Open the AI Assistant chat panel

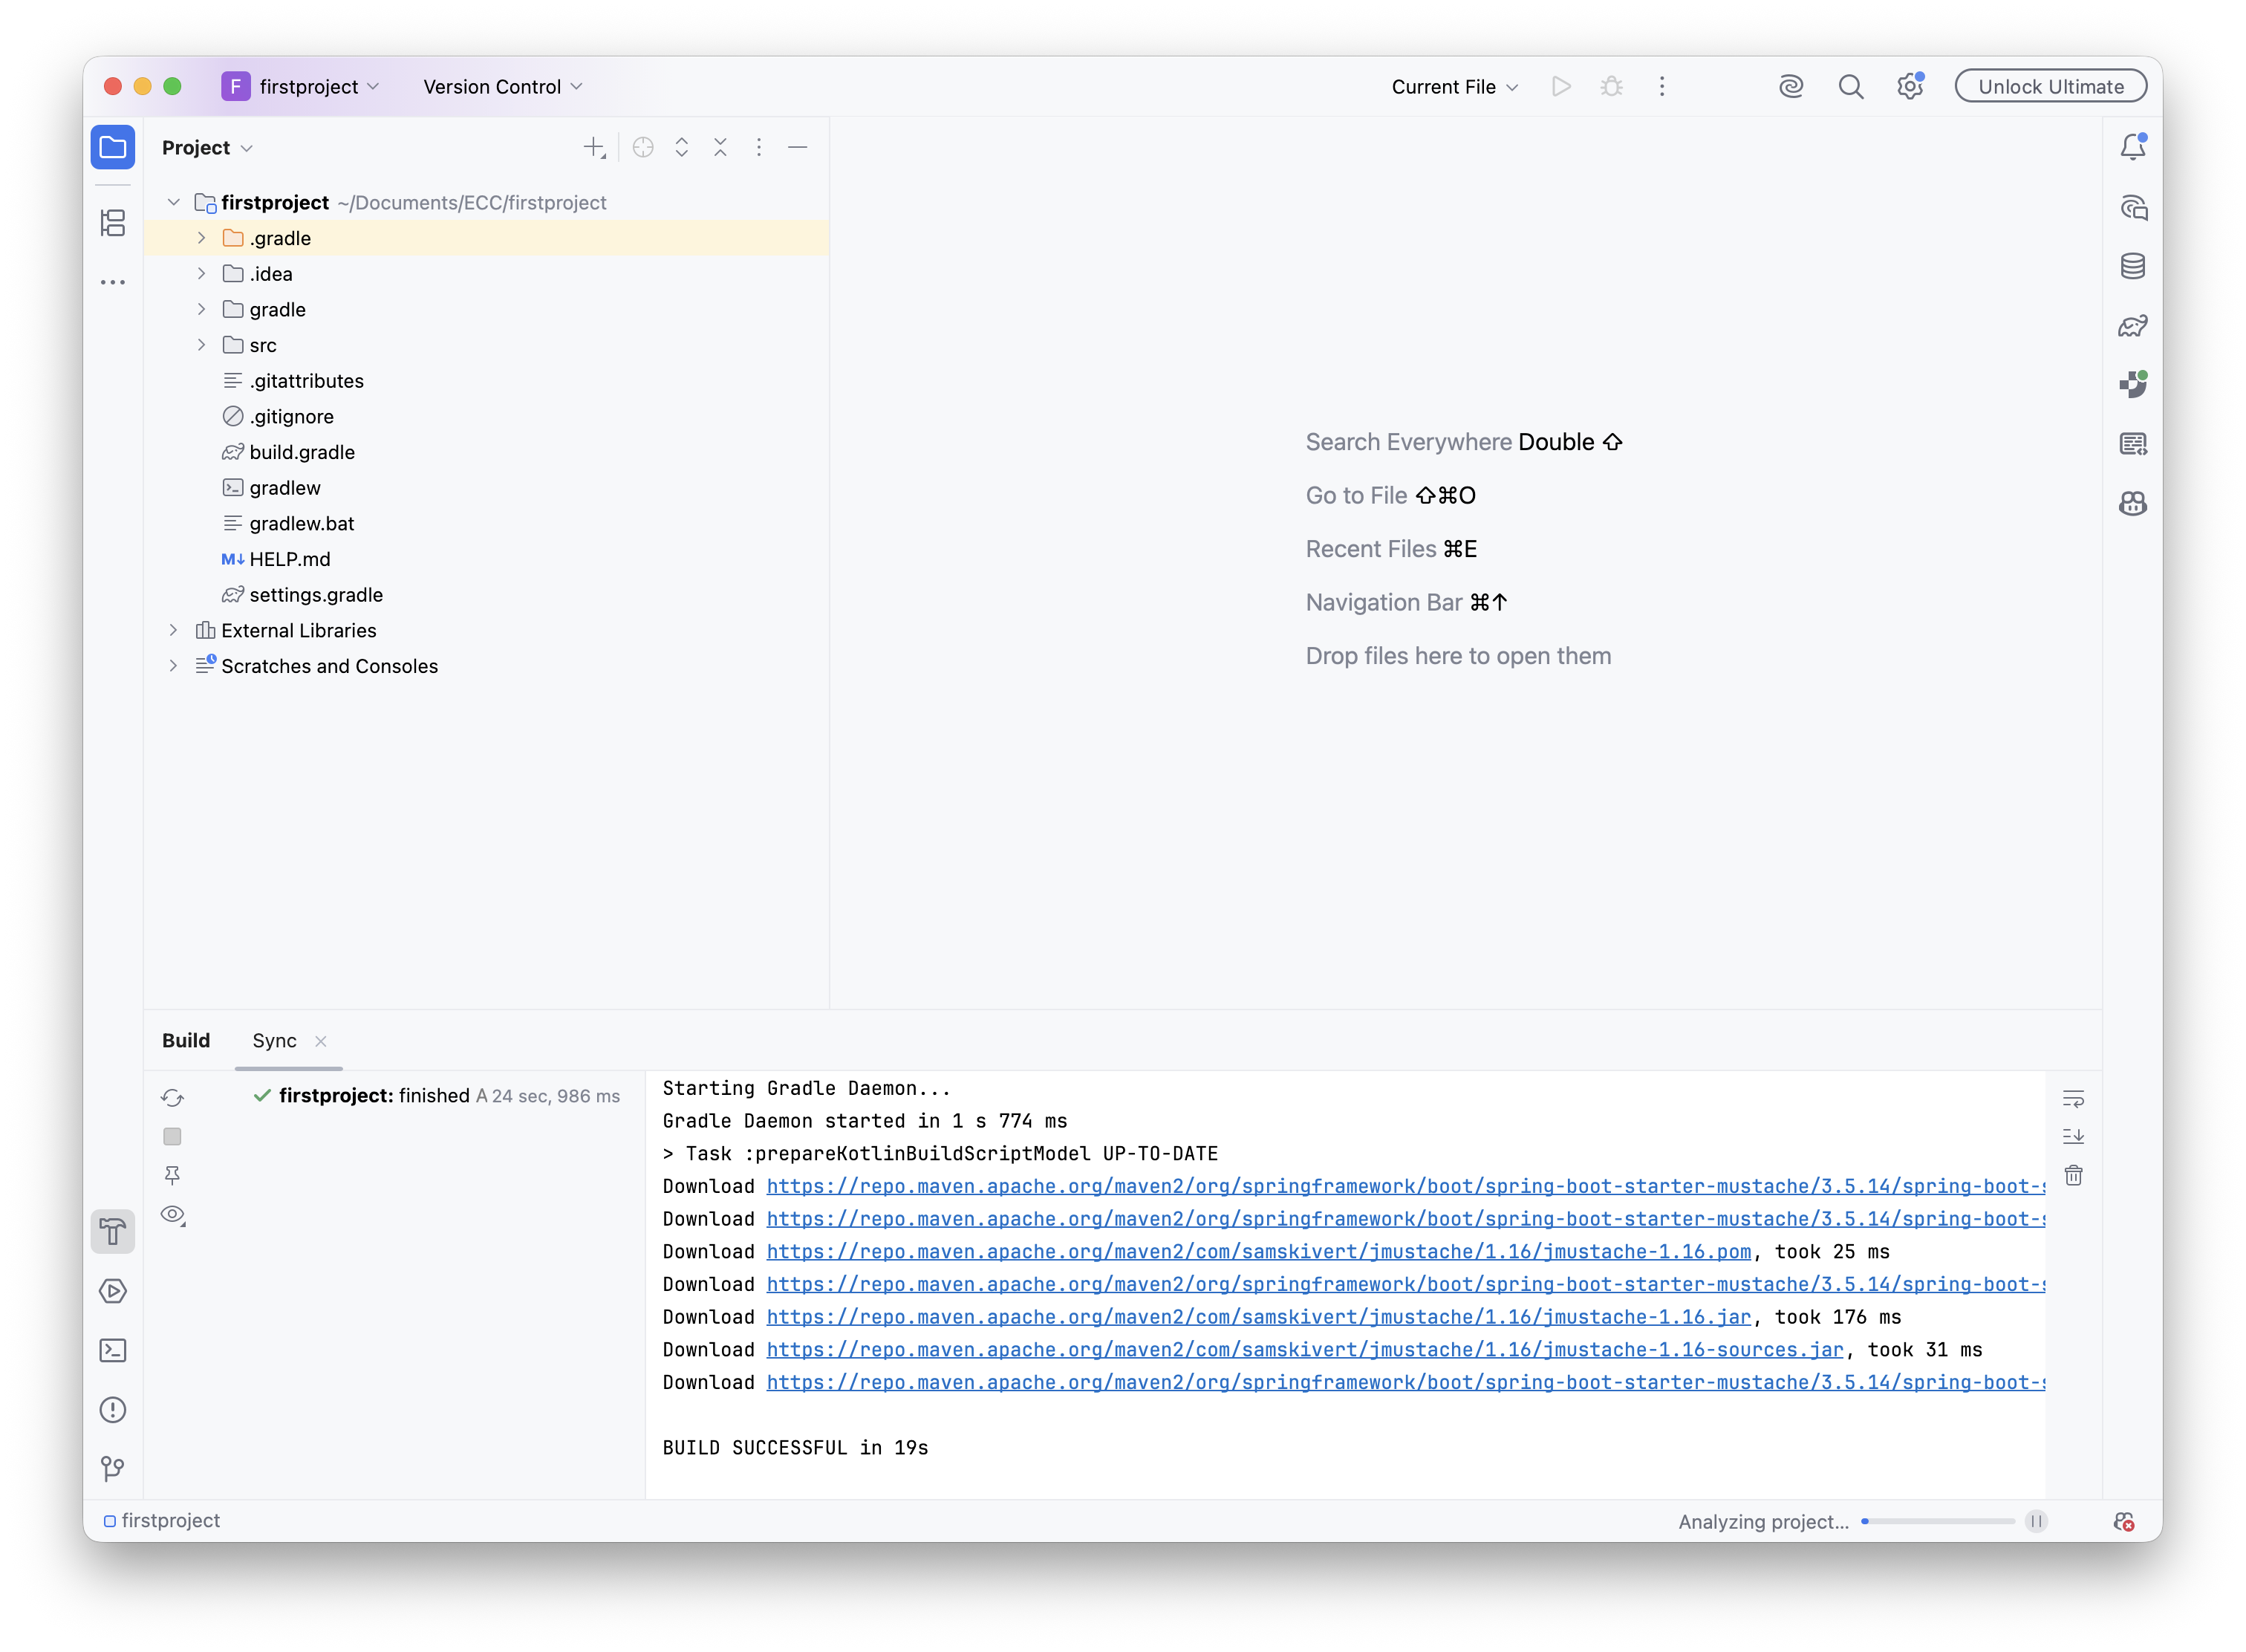pyautogui.click(x=2133, y=207)
